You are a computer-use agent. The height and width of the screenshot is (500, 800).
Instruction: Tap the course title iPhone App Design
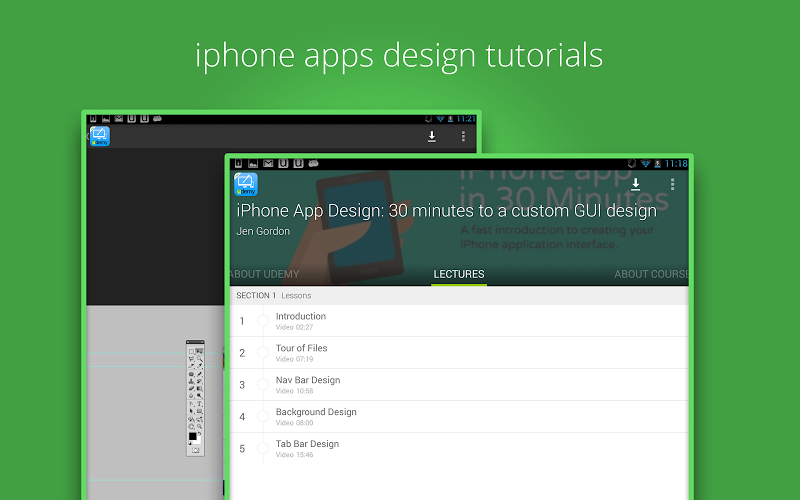(x=446, y=211)
